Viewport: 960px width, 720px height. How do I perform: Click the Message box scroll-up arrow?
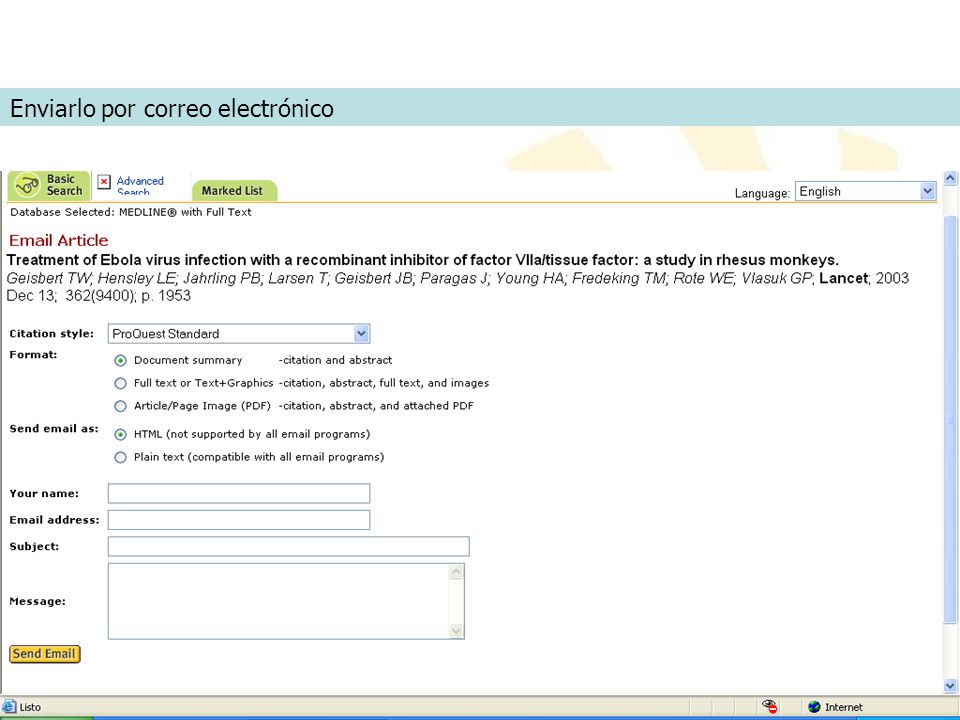click(456, 572)
